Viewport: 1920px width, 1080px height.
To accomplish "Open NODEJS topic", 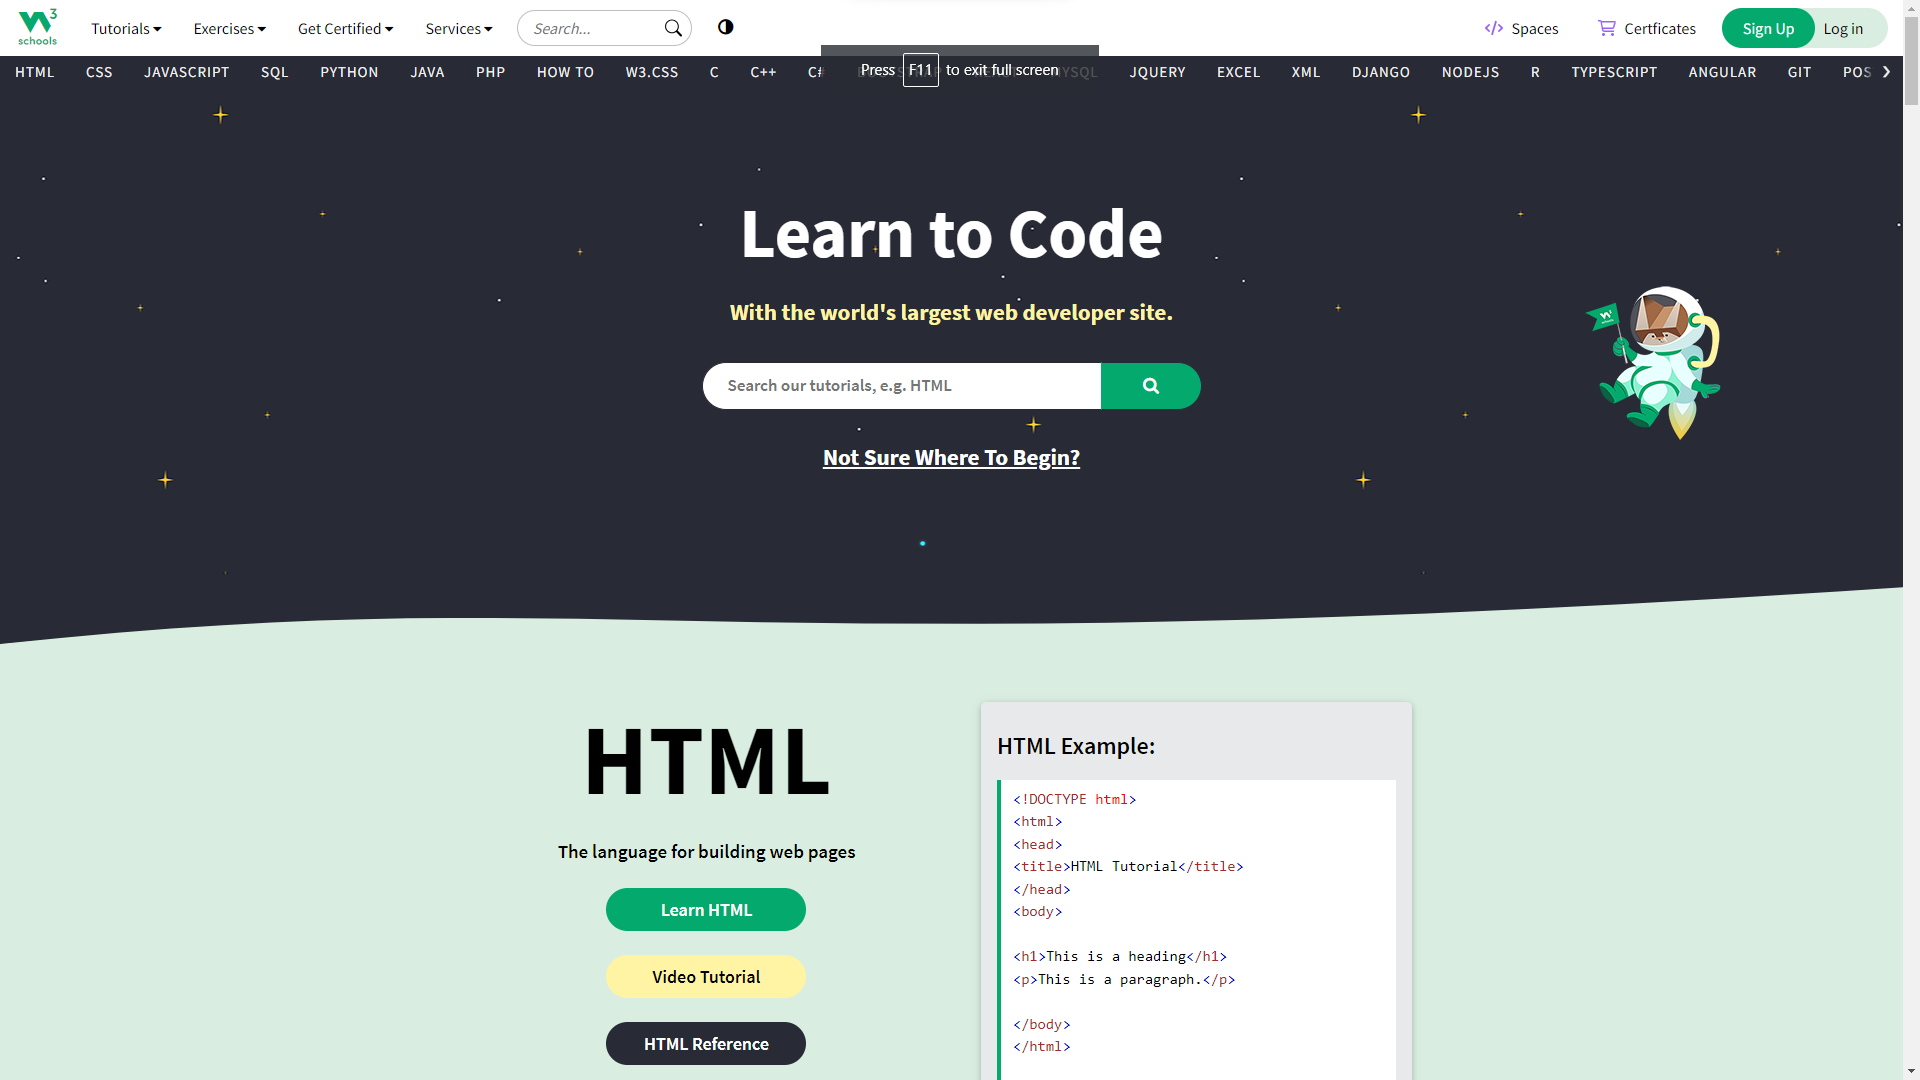I will tap(1470, 72).
